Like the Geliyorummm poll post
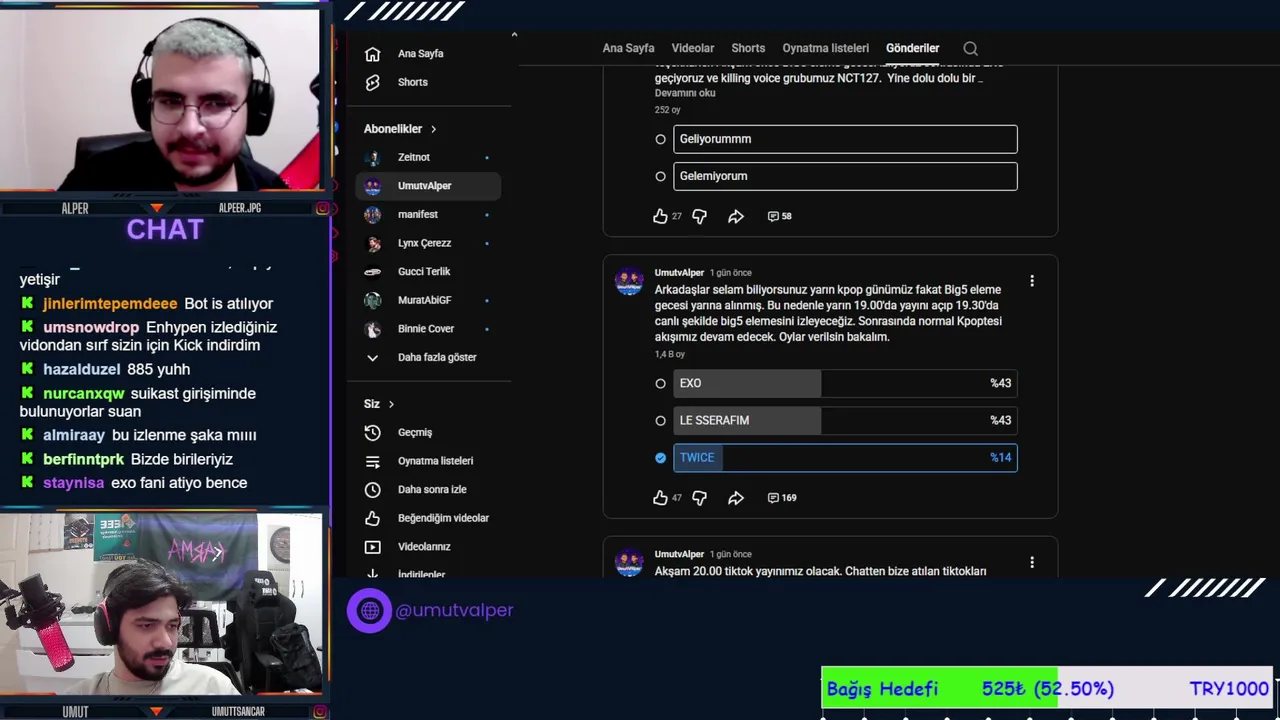The image size is (1280, 720). click(x=660, y=216)
